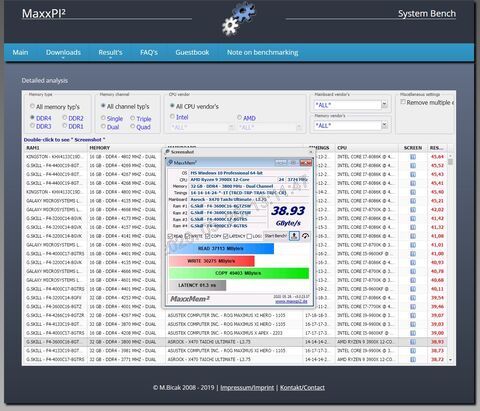Image resolution: width=480 pixels, height=411 pixels.
Task: Open the Mainboard vendor's dropdown
Action: click(x=384, y=105)
